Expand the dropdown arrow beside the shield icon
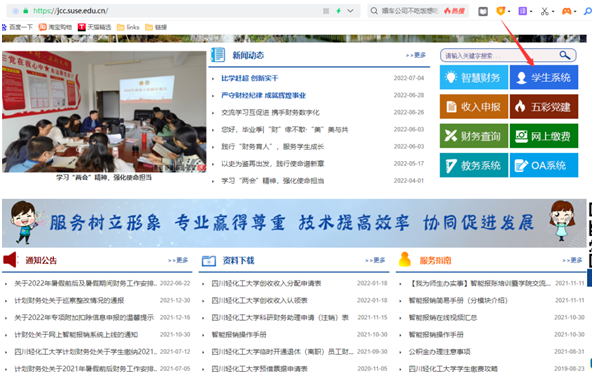The image size is (594, 383). pyautogui.click(x=509, y=11)
